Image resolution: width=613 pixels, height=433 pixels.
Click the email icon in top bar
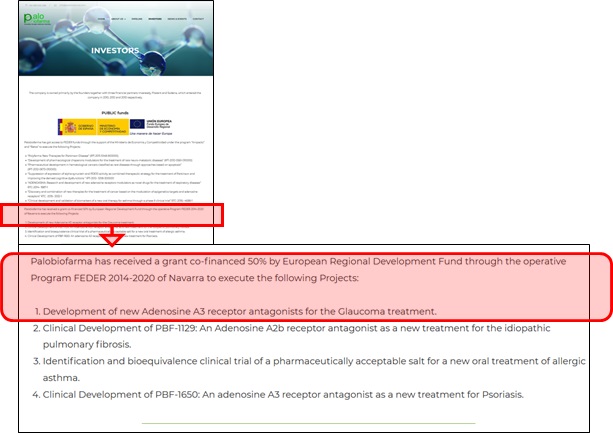[x=55, y=5]
